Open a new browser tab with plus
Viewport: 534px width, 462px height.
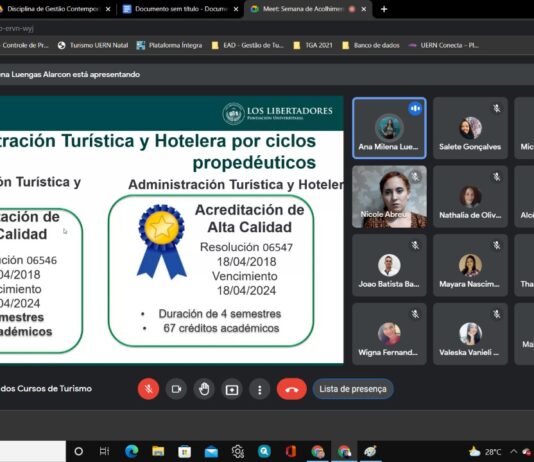[384, 9]
